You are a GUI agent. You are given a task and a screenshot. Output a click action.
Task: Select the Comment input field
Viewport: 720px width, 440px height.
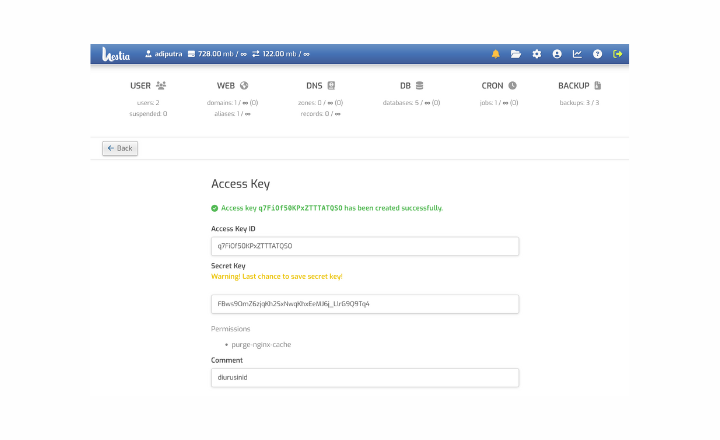pos(365,377)
